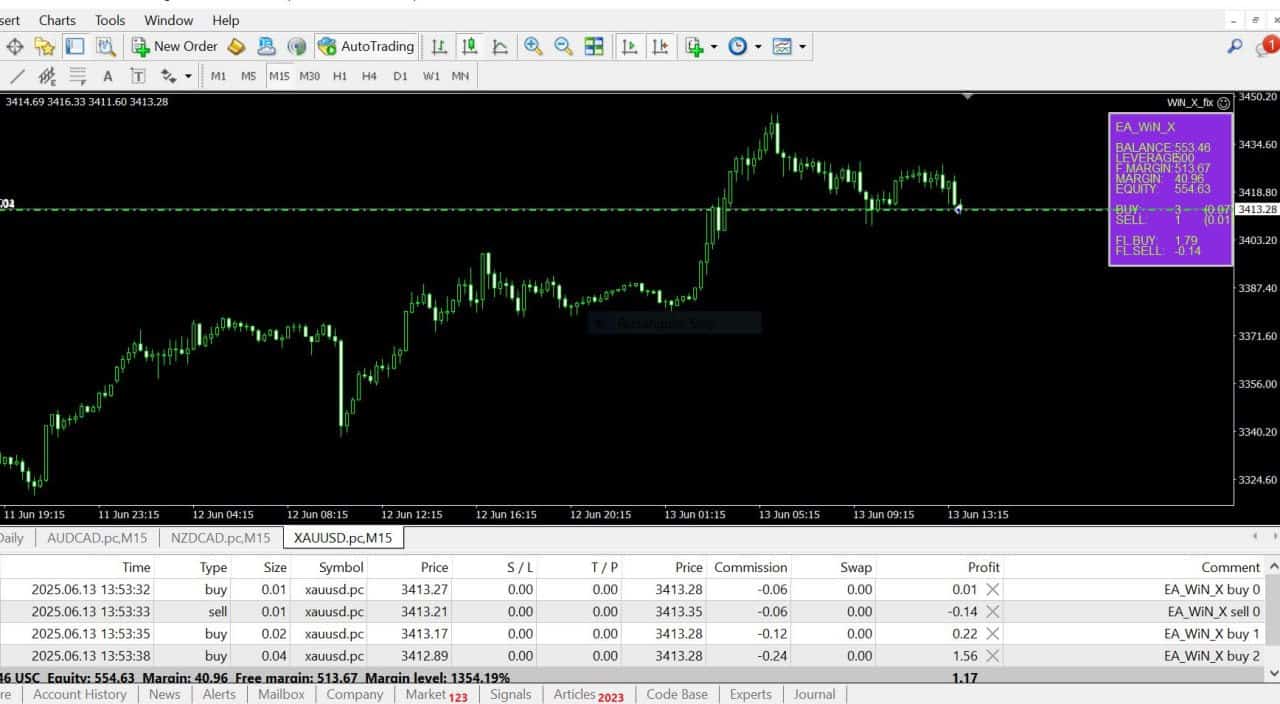Switch chart to bar chart mode
This screenshot has width=1280, height=704.
[x=439, y=46]
